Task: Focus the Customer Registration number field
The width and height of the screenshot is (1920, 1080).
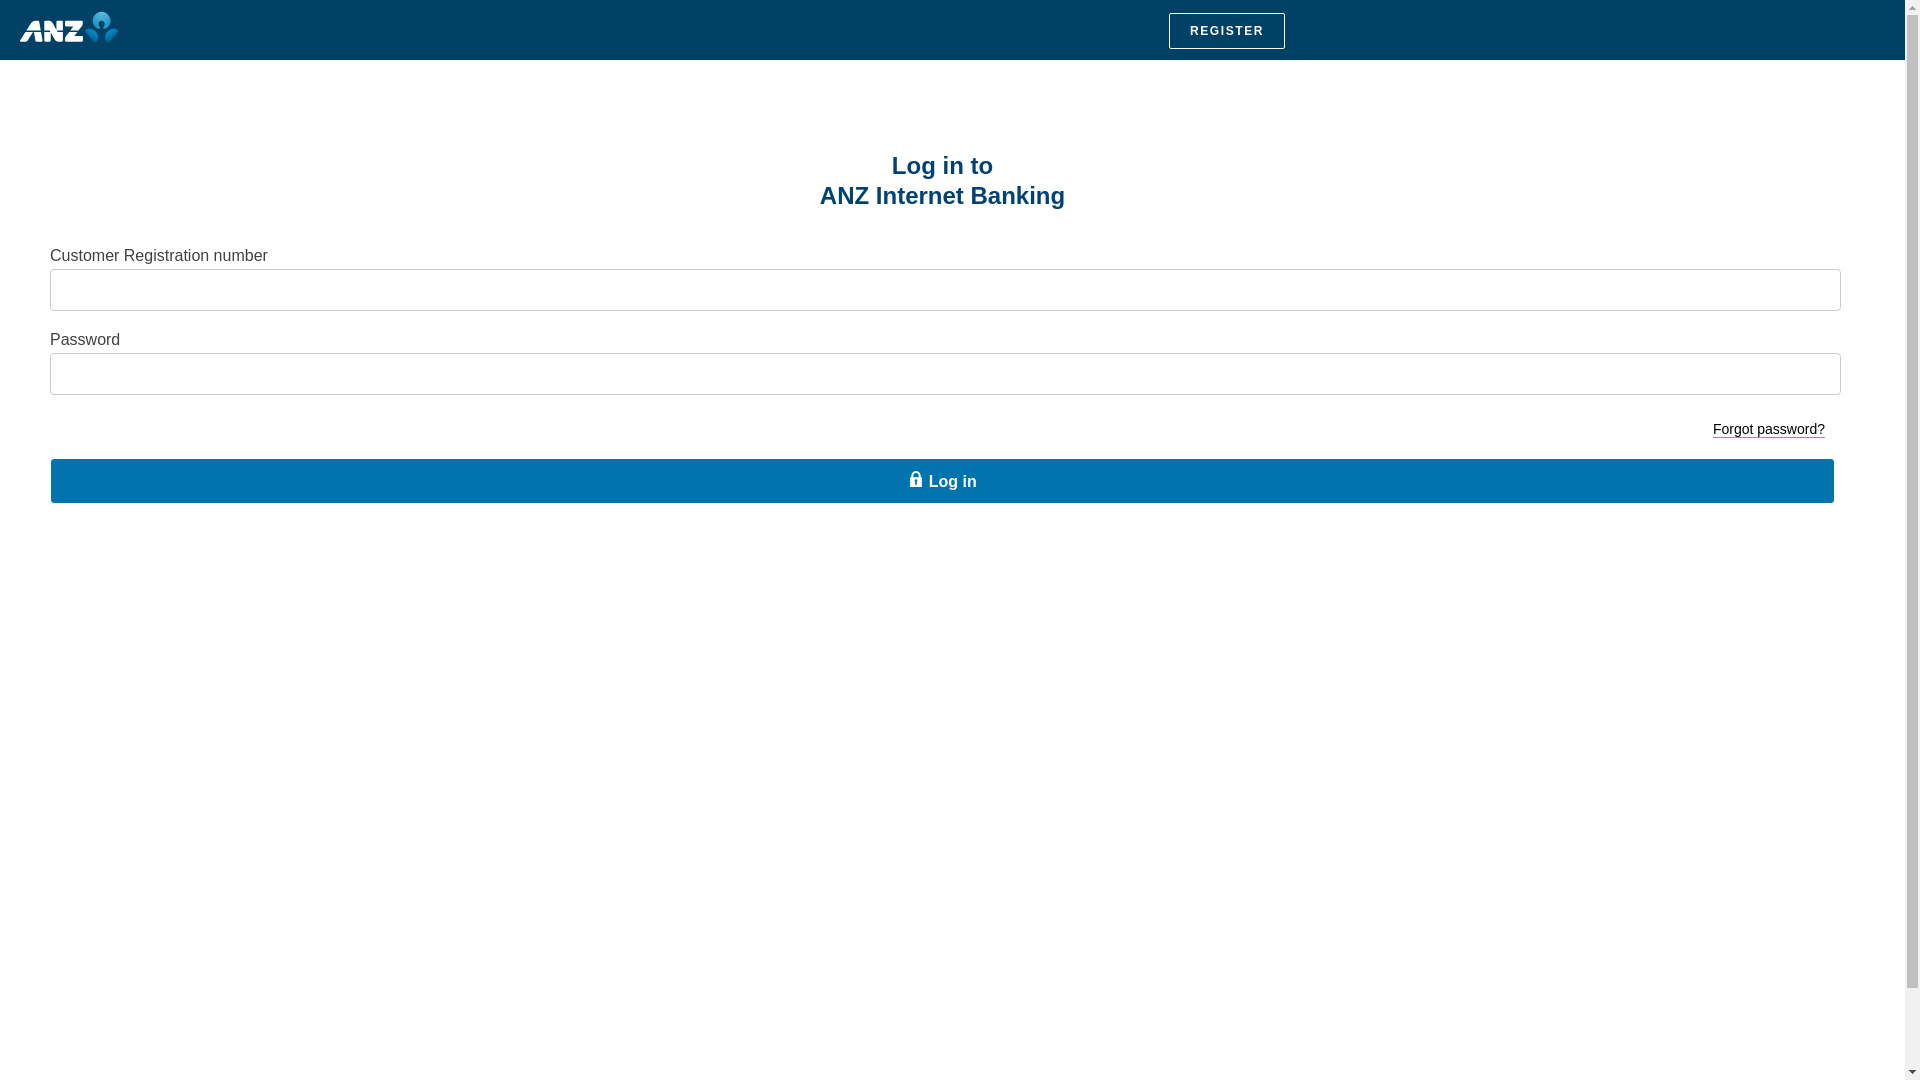Action: [x=945, y=290]
